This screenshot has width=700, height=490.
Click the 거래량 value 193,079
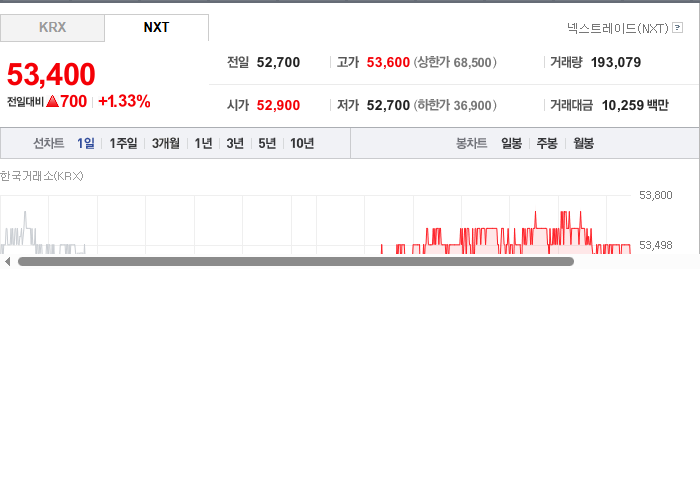click(616, 62)
